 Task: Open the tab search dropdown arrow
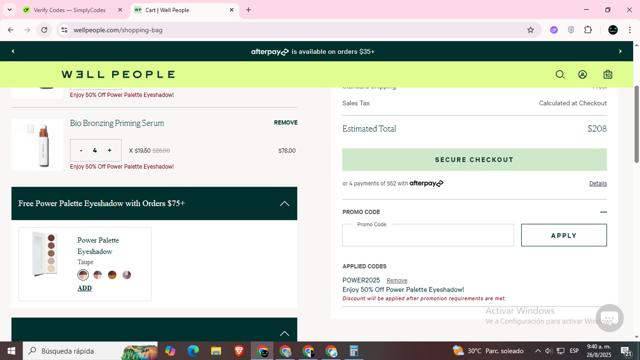9,10
